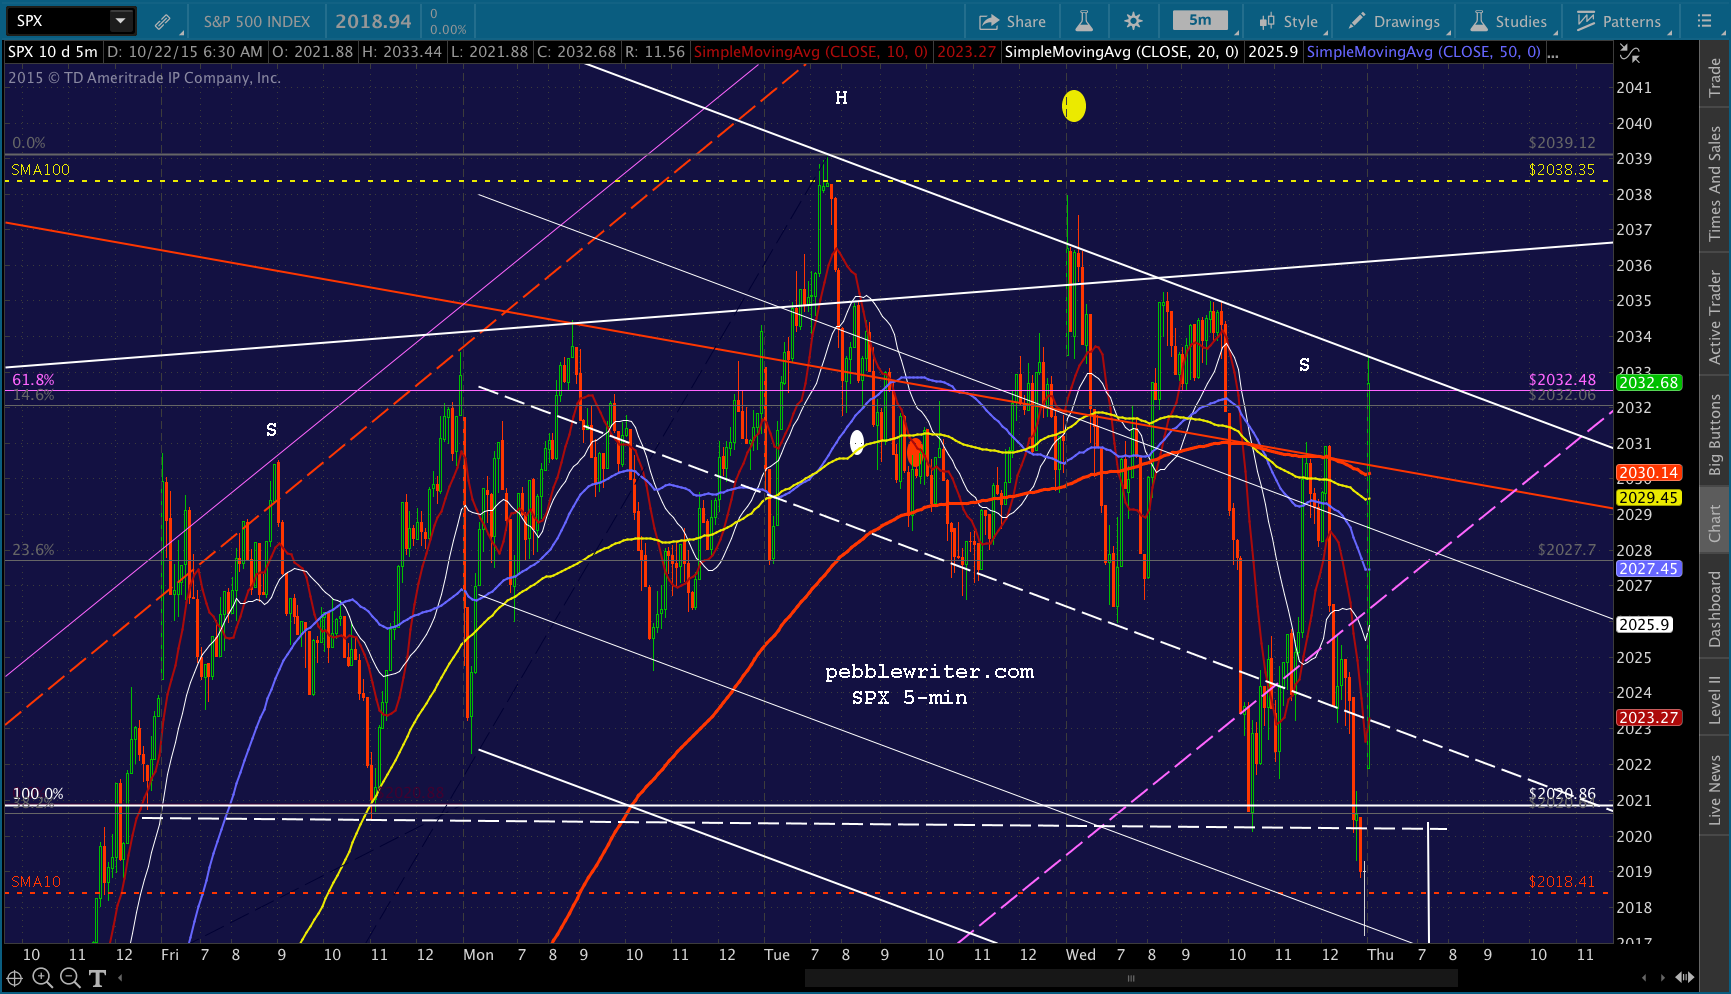Click the yellow 2029.45 price bubble

coord(1649,498)
